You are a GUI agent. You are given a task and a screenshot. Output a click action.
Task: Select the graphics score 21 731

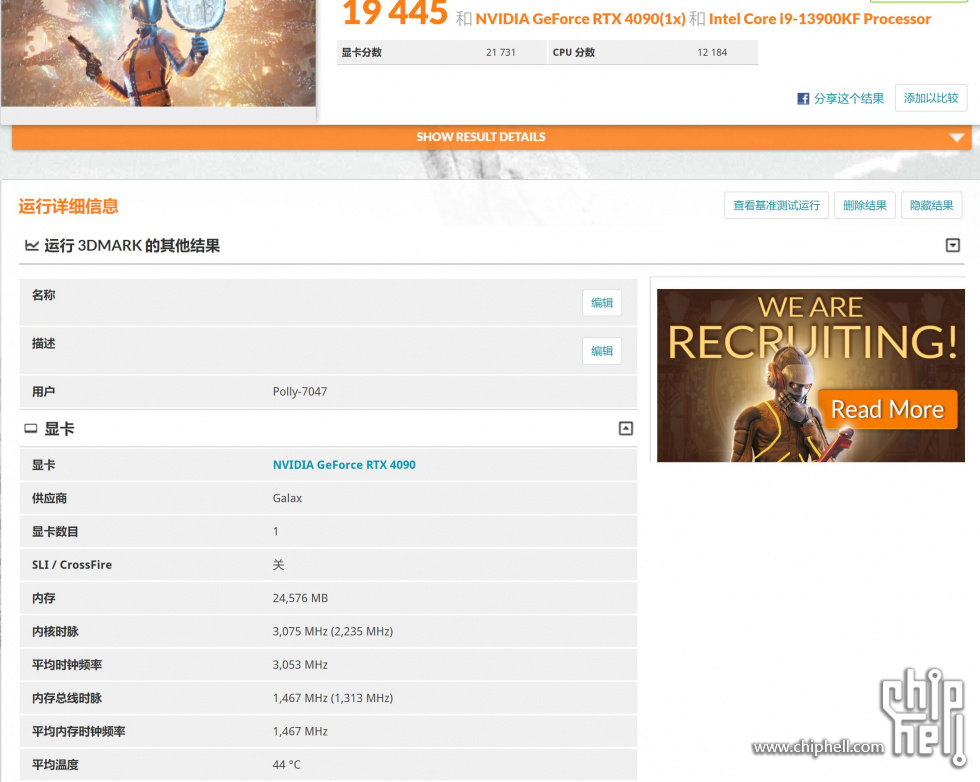coord(501,53)
